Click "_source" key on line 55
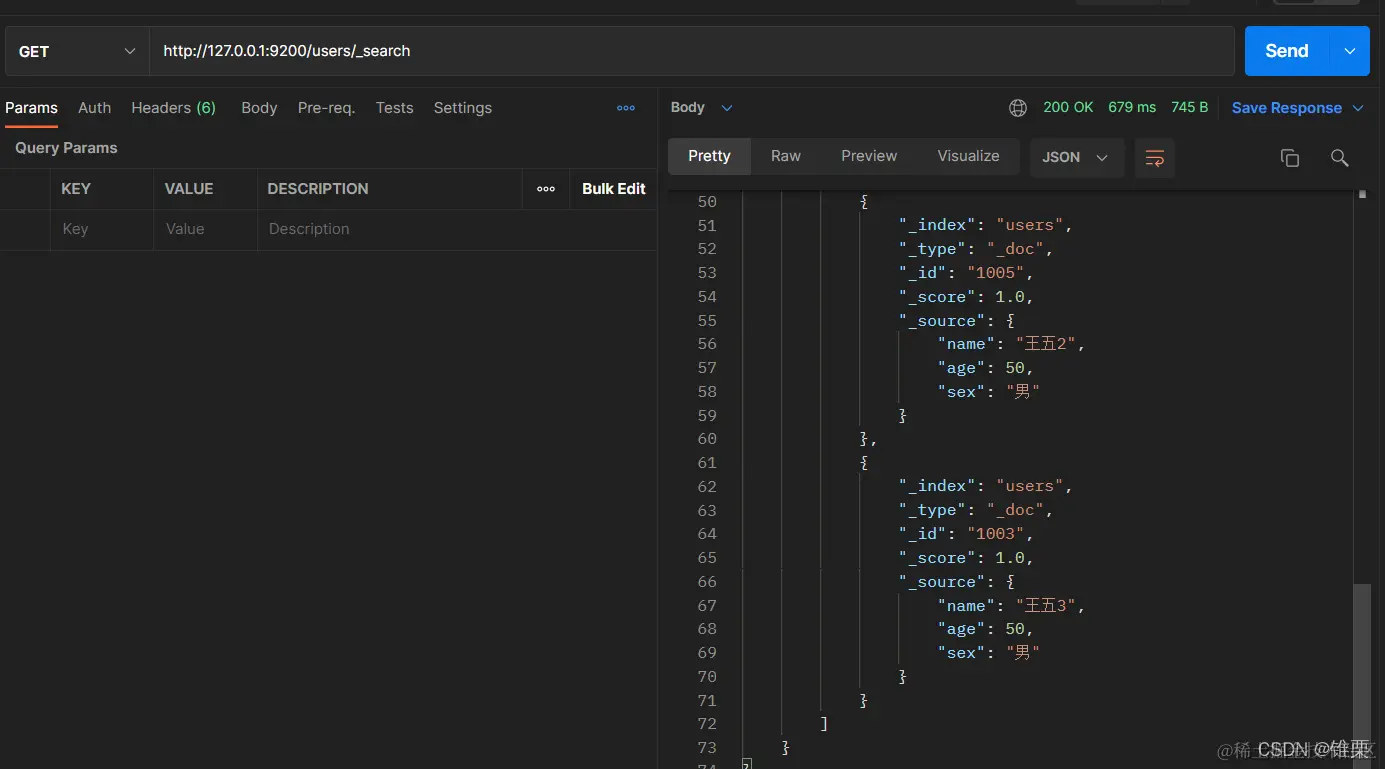The width and height of the screenshot is (1385, 769). point(942,321)
